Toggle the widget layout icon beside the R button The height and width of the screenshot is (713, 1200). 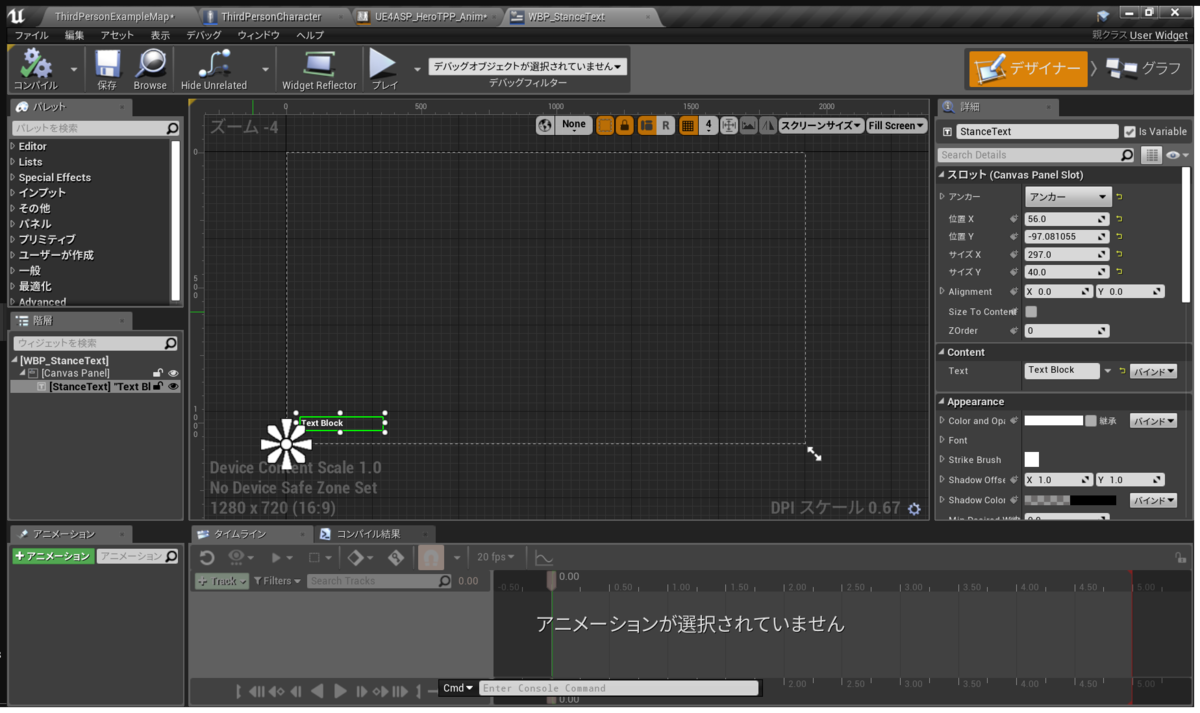point(646,126)
